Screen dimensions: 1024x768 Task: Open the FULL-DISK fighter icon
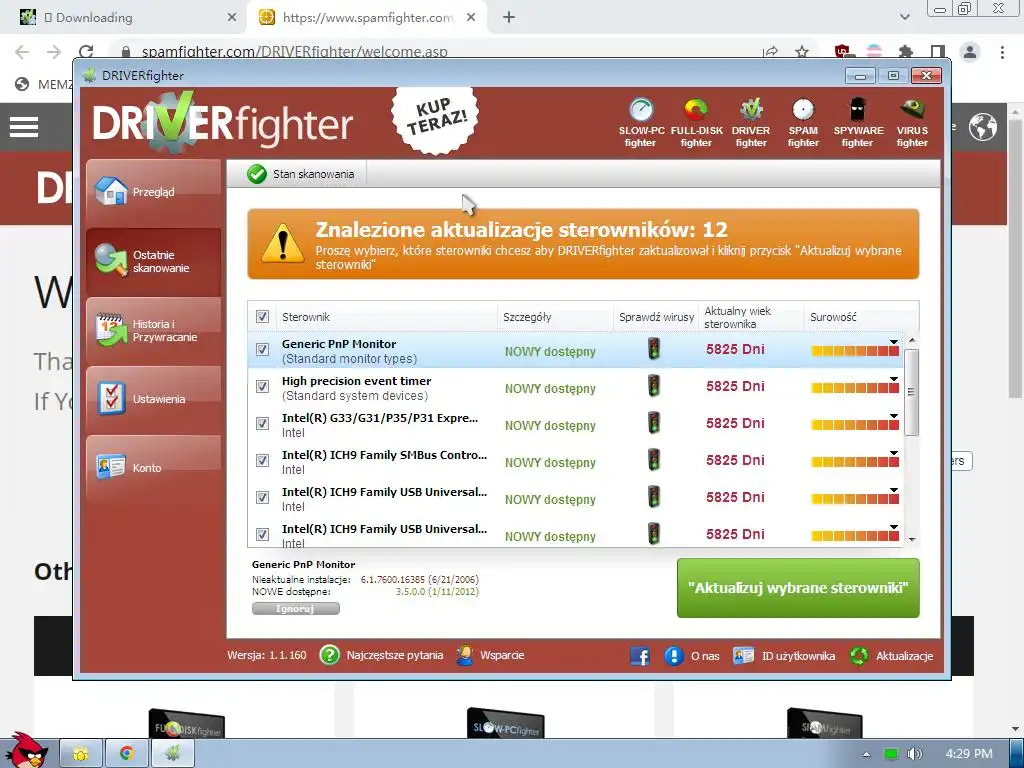coord(696,123)
